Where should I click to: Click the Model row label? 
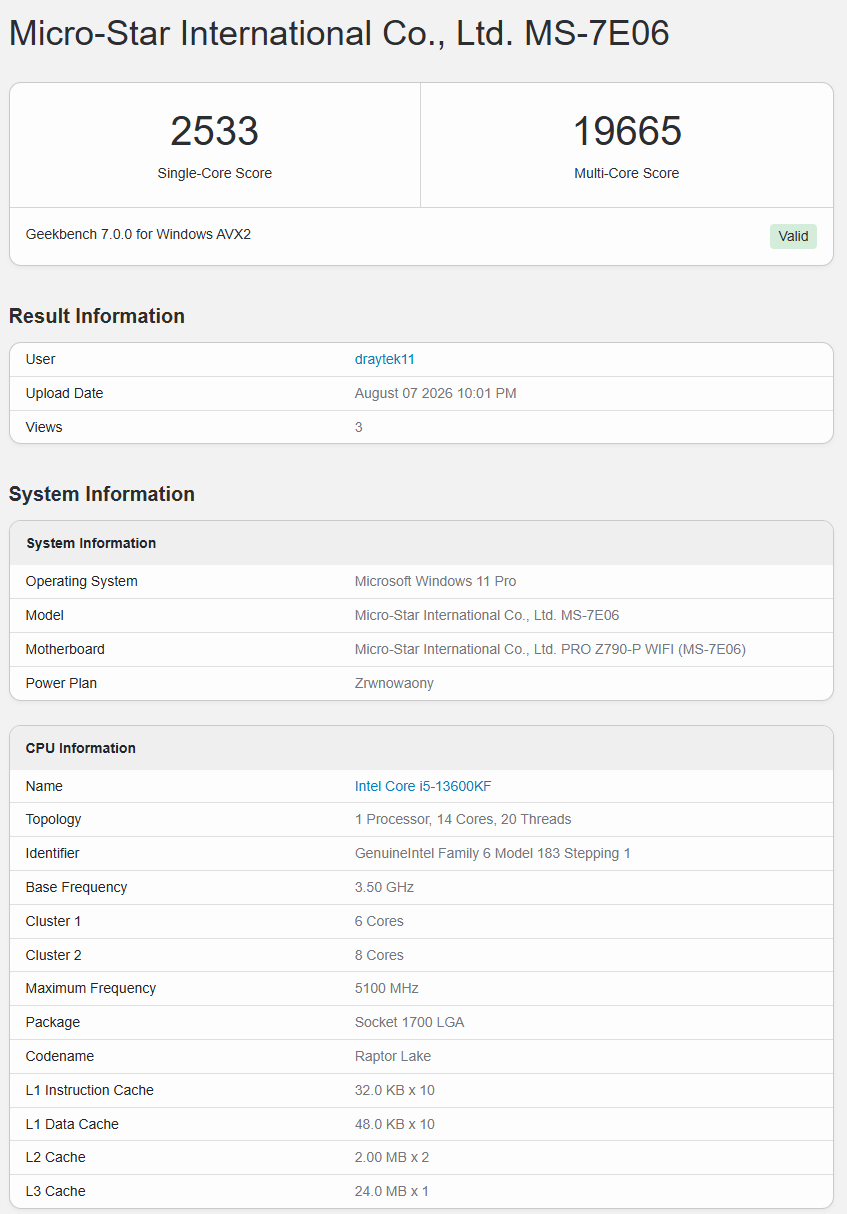click(x=45, y=615)
